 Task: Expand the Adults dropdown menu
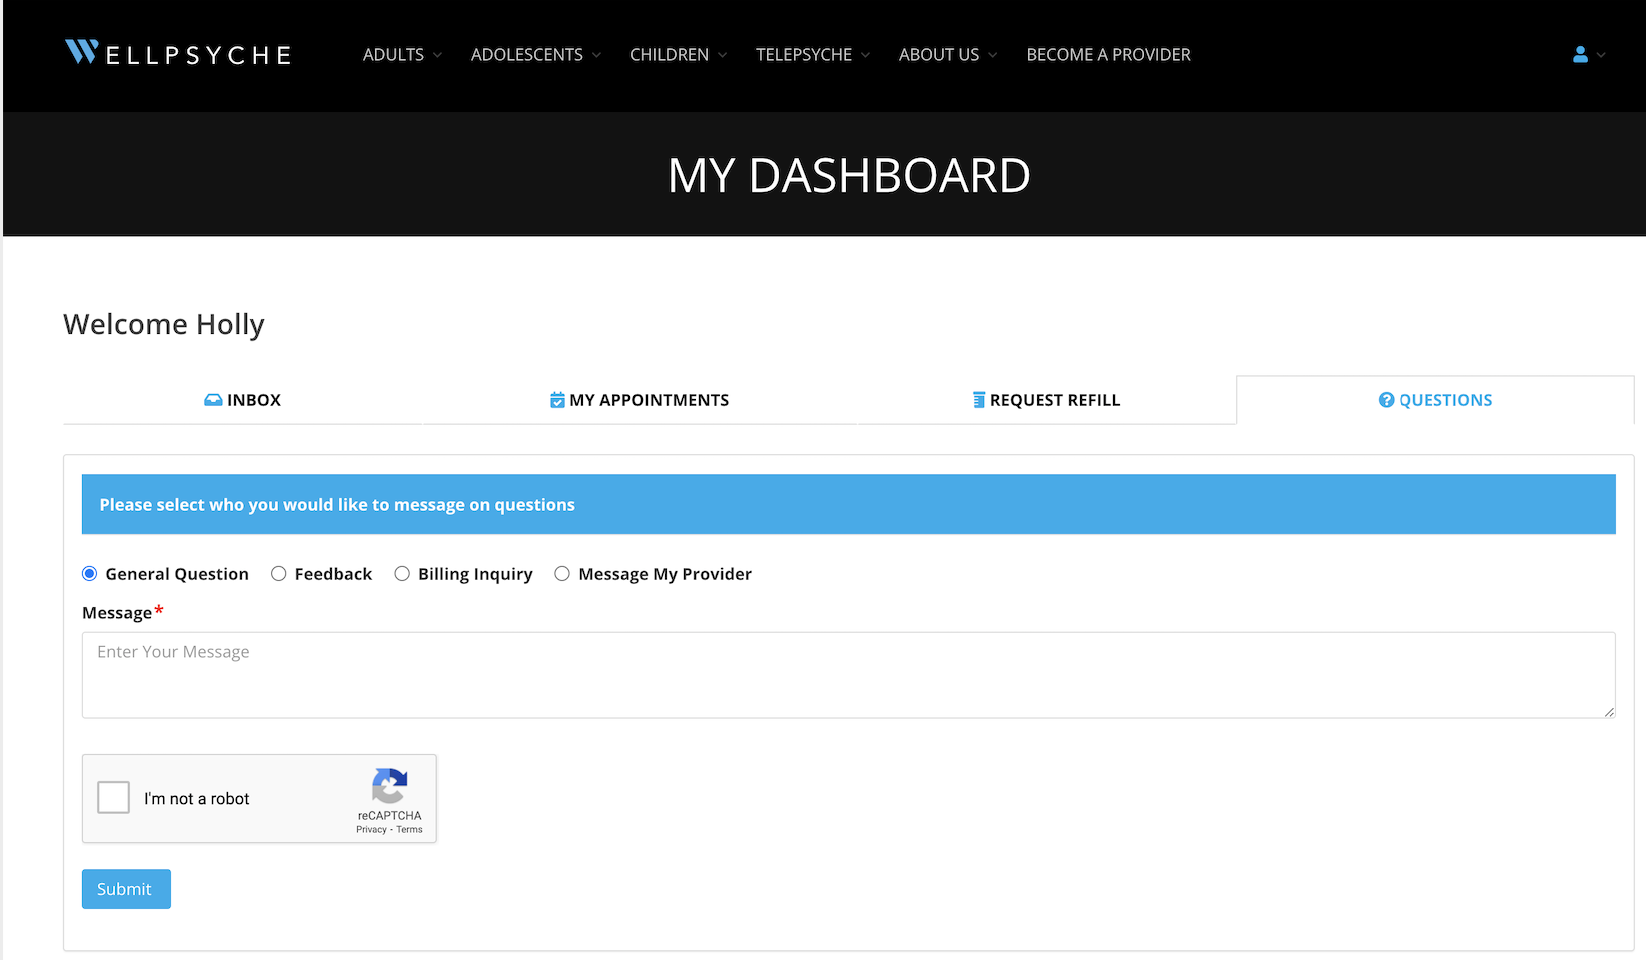coord(401,55)
